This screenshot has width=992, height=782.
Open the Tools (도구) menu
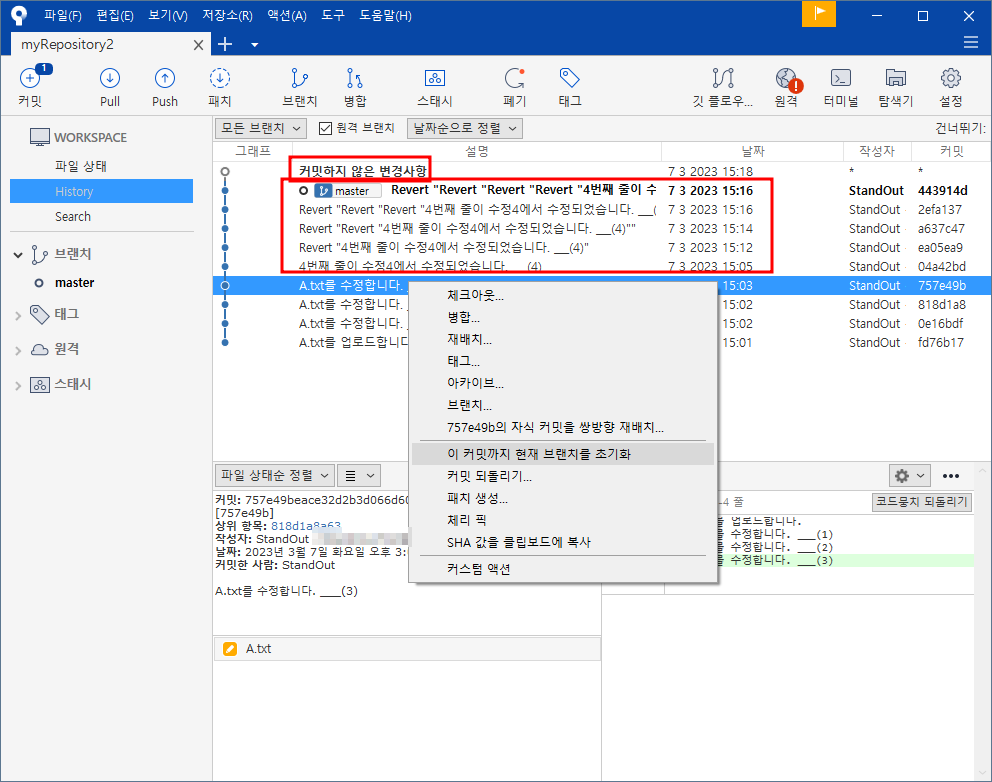(x=333, y=15)
